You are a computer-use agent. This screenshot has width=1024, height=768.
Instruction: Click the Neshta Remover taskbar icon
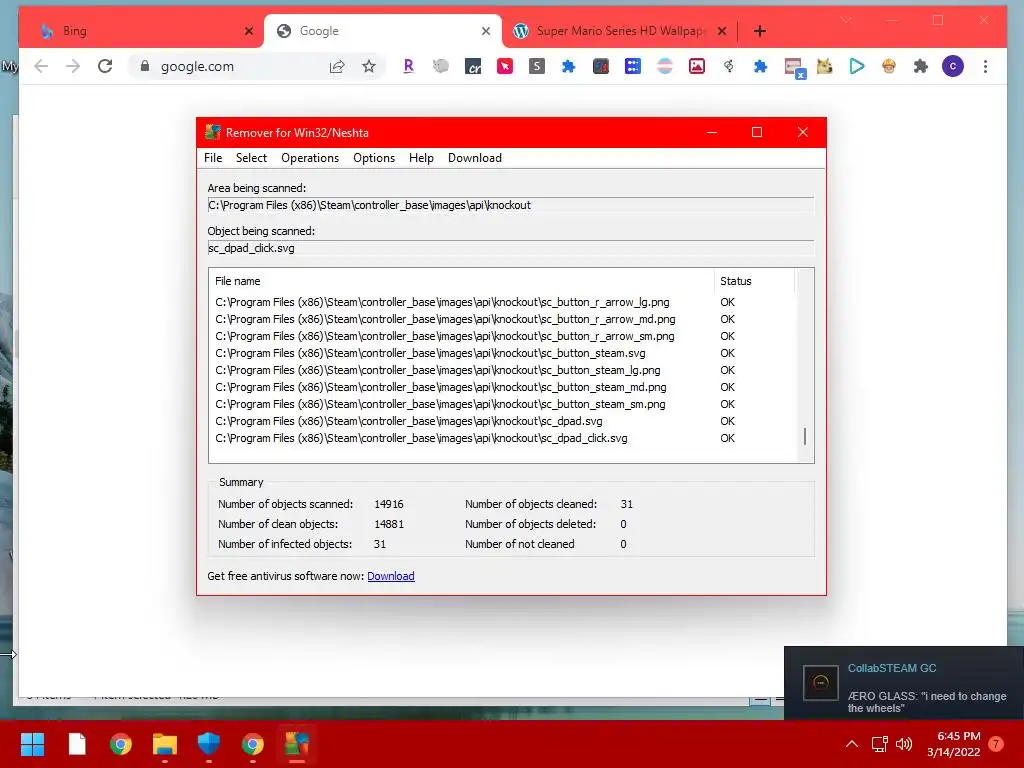click(296, 744)
